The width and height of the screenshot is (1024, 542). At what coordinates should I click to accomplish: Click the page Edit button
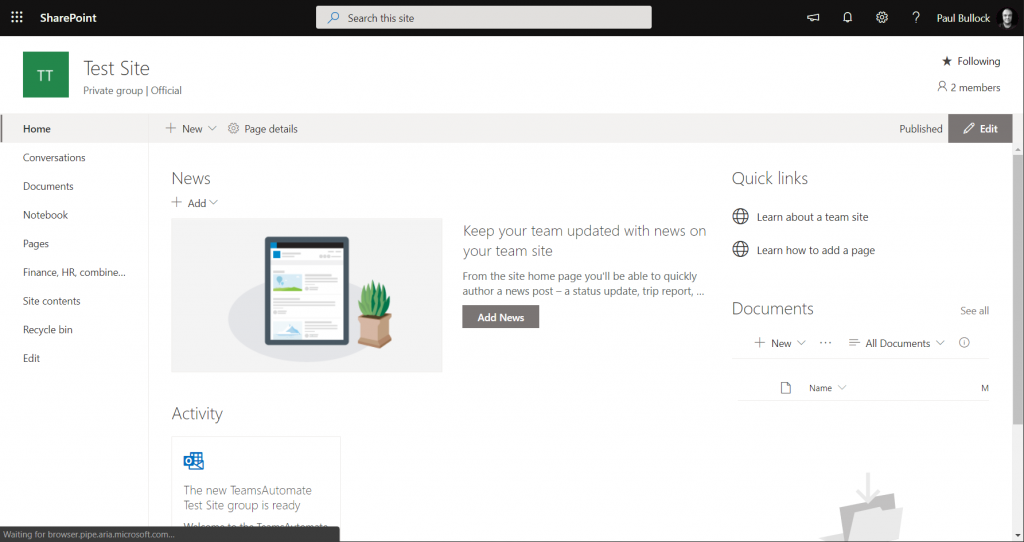(980, 129)
